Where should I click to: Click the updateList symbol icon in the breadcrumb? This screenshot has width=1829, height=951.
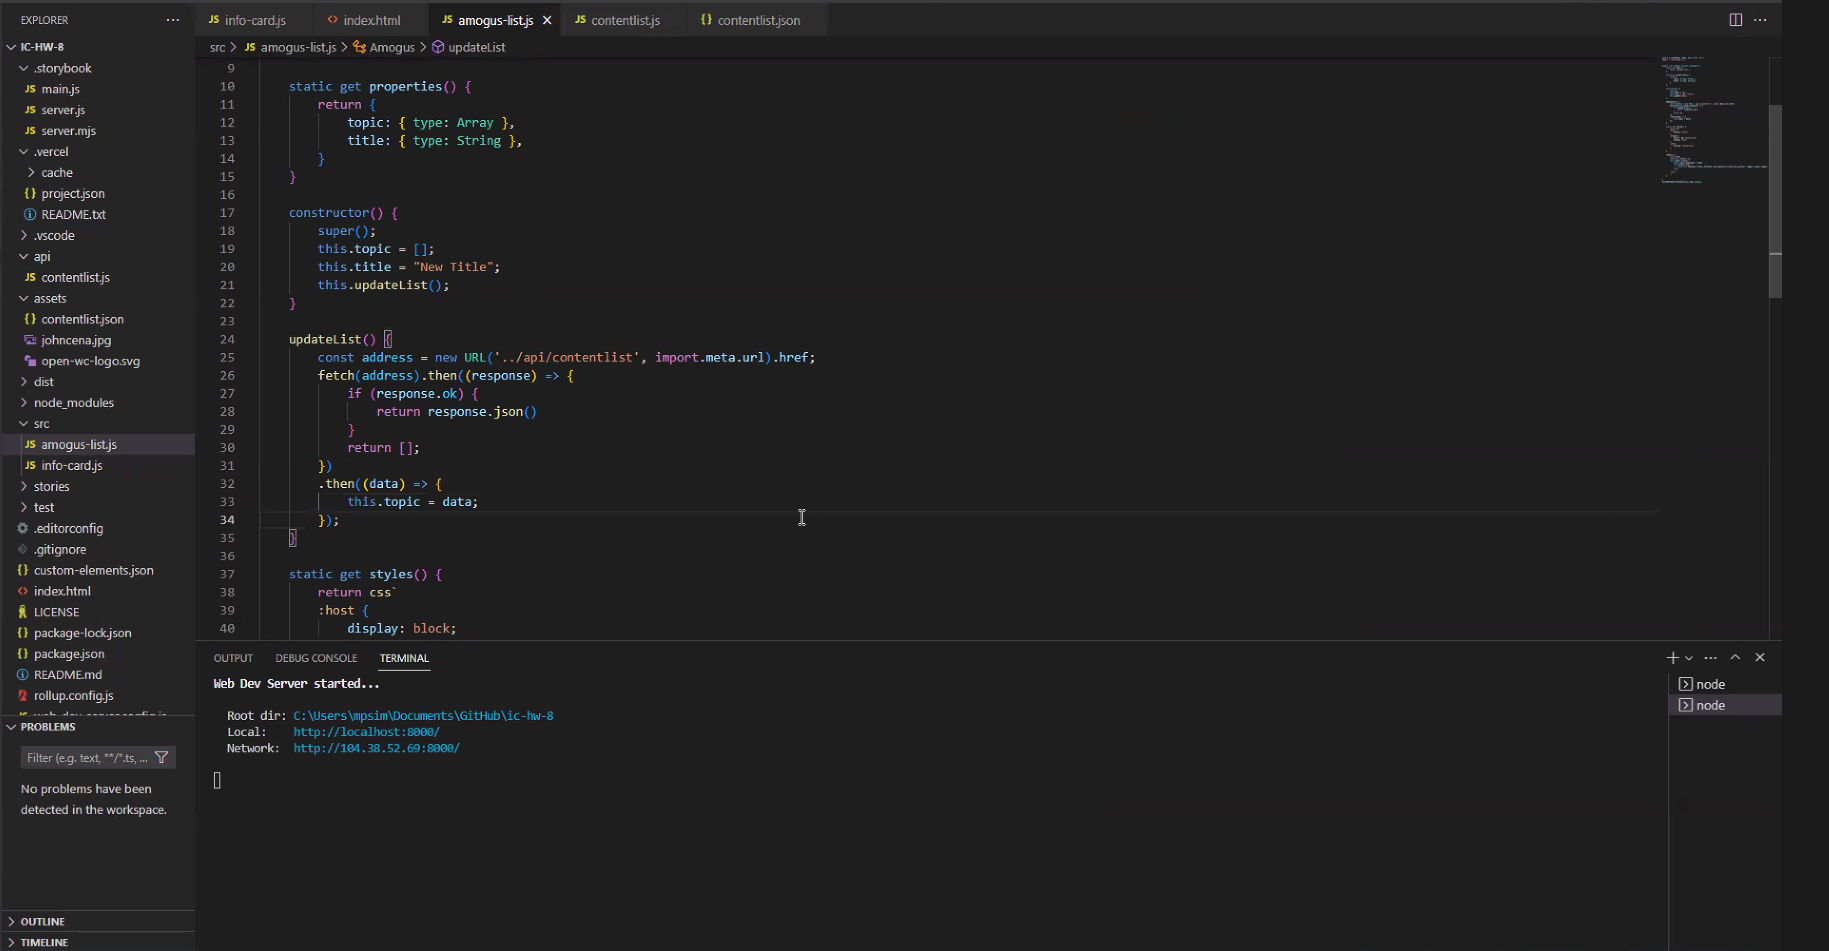(x=437, y=47)
